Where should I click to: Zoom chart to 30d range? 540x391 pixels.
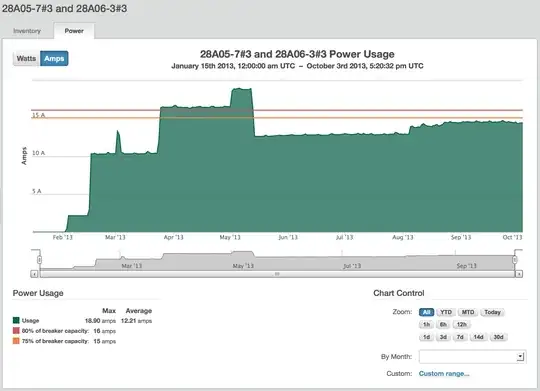[499, 337]
